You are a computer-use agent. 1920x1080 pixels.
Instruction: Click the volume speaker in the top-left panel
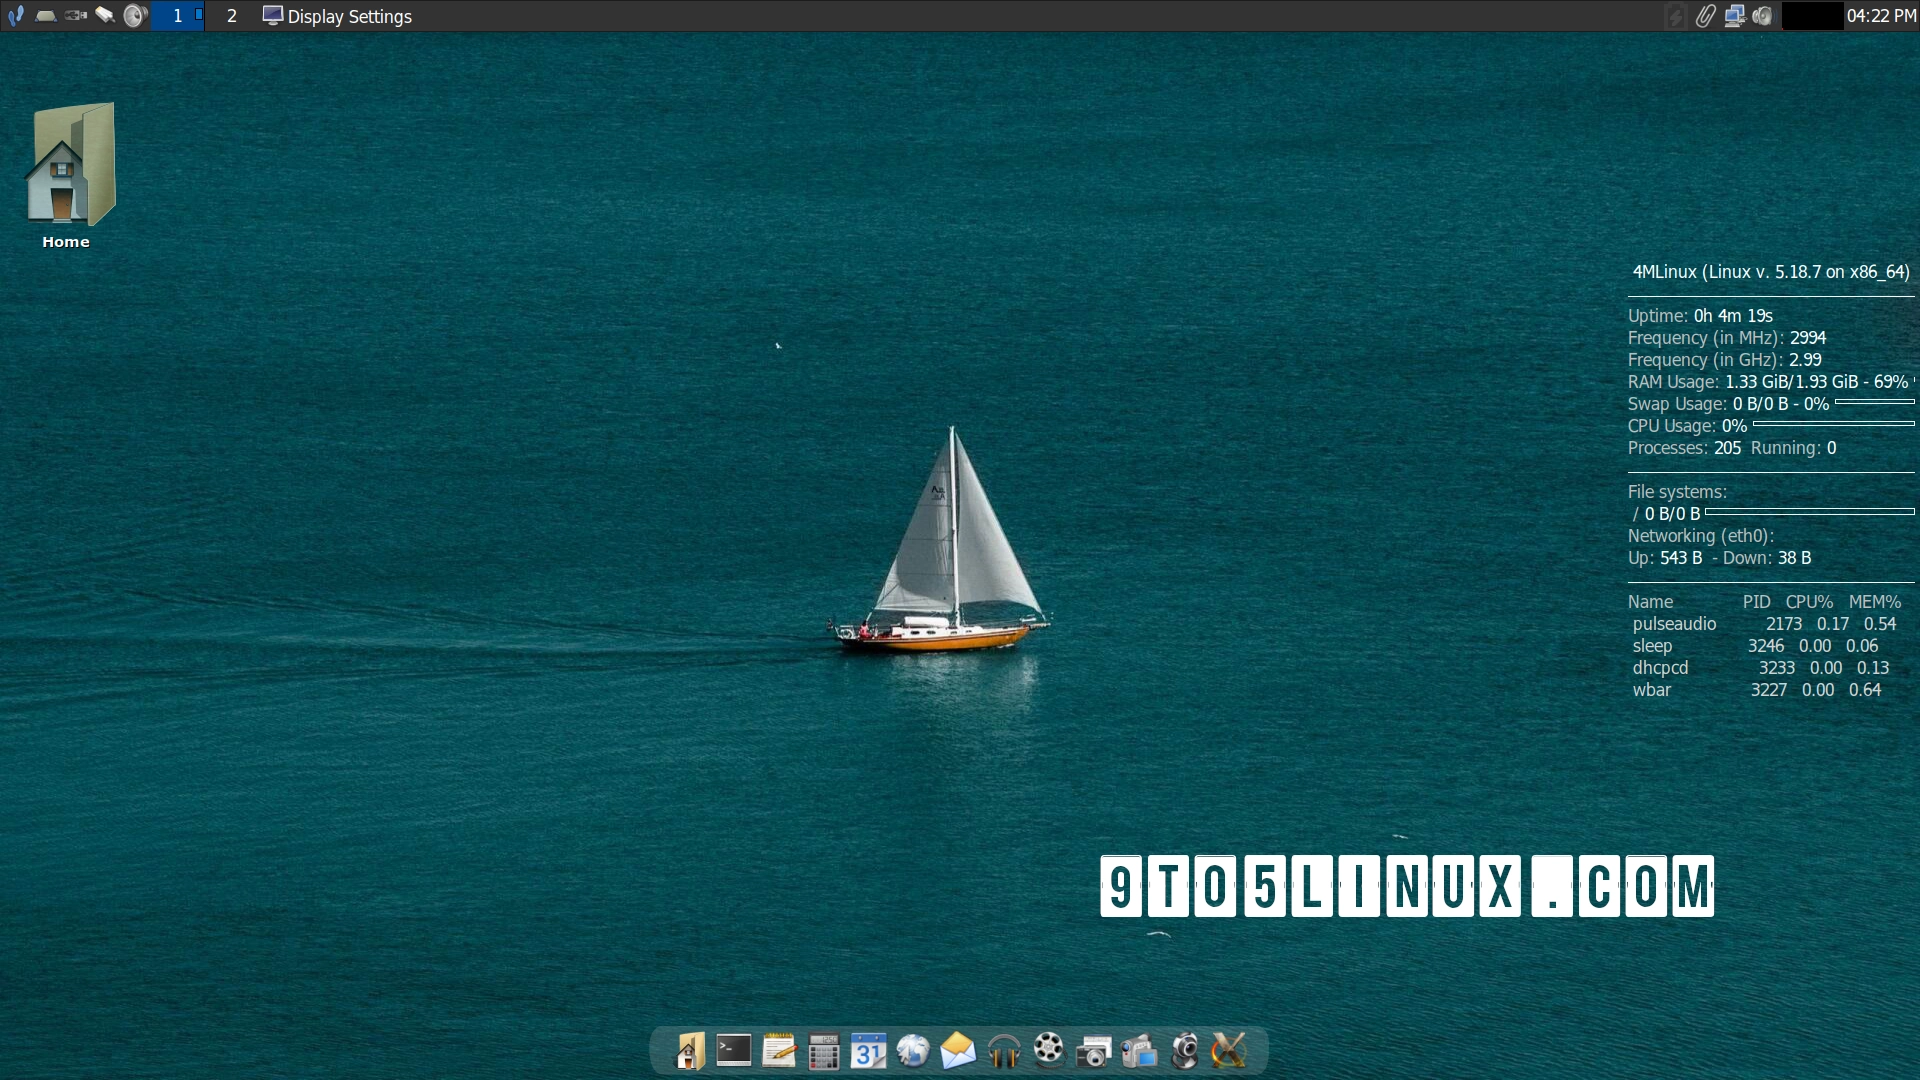135,16
